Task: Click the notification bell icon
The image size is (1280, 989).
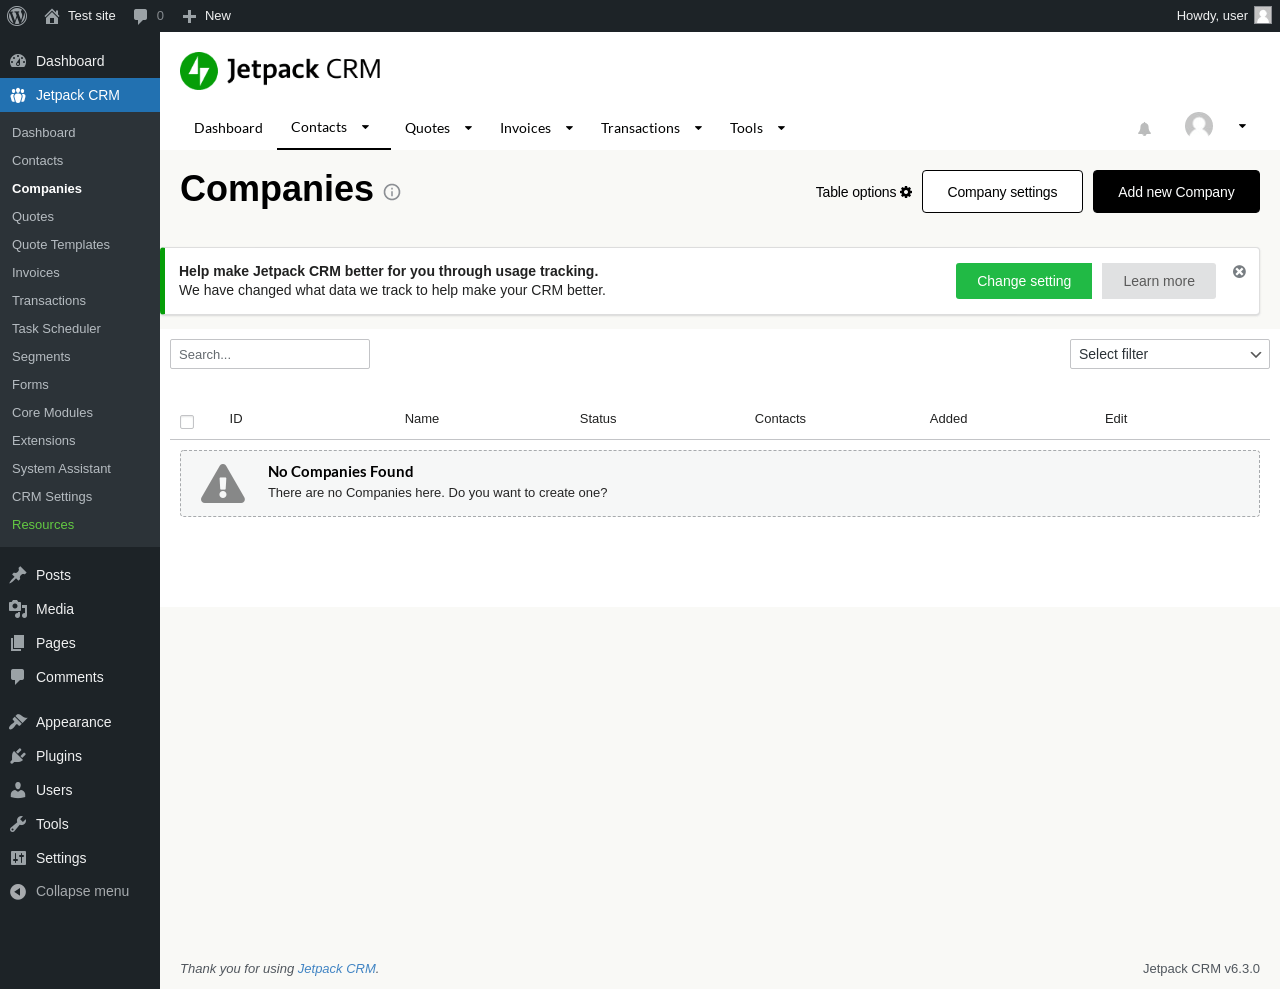Action: tap(1144, 129)
